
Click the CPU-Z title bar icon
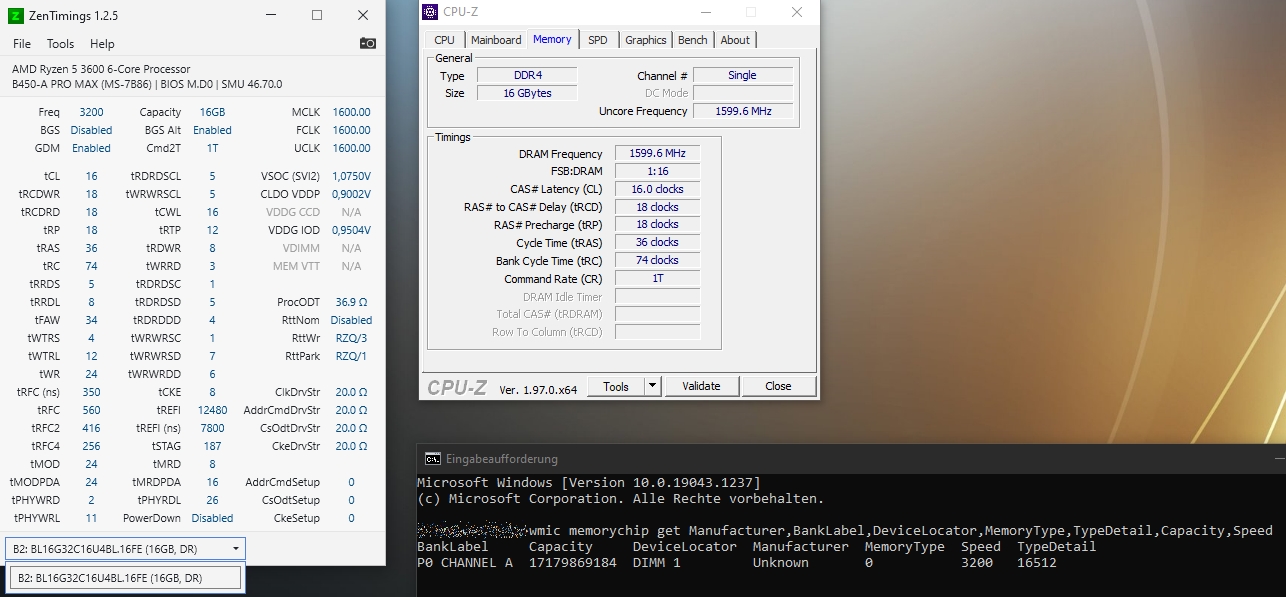click(x=430, y=12)
